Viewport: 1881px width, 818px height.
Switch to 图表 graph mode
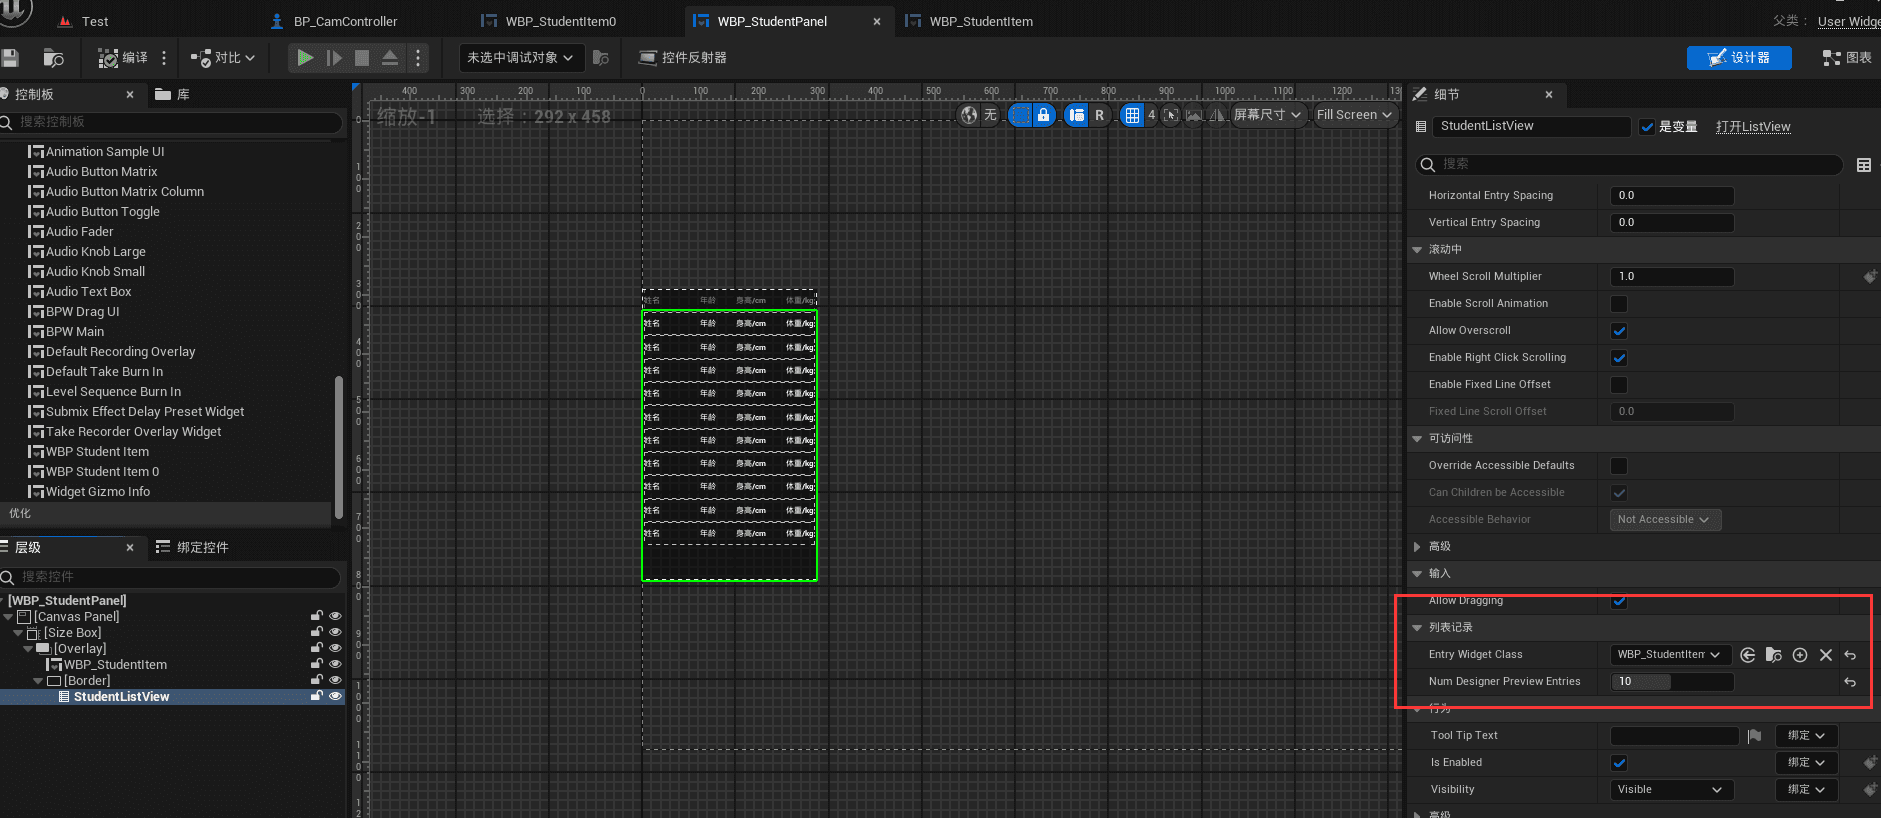1847,58
